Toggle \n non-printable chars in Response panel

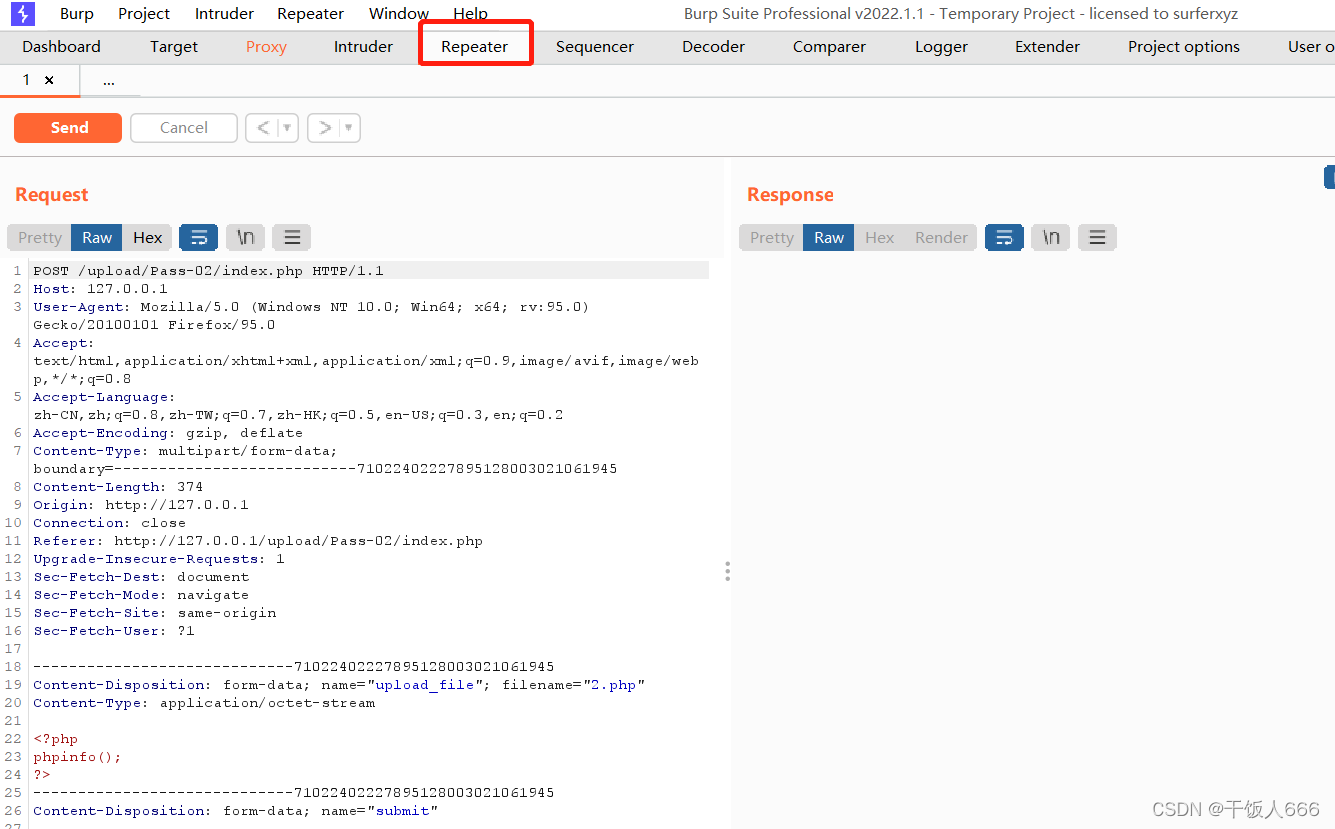[x=1051, y=237]
